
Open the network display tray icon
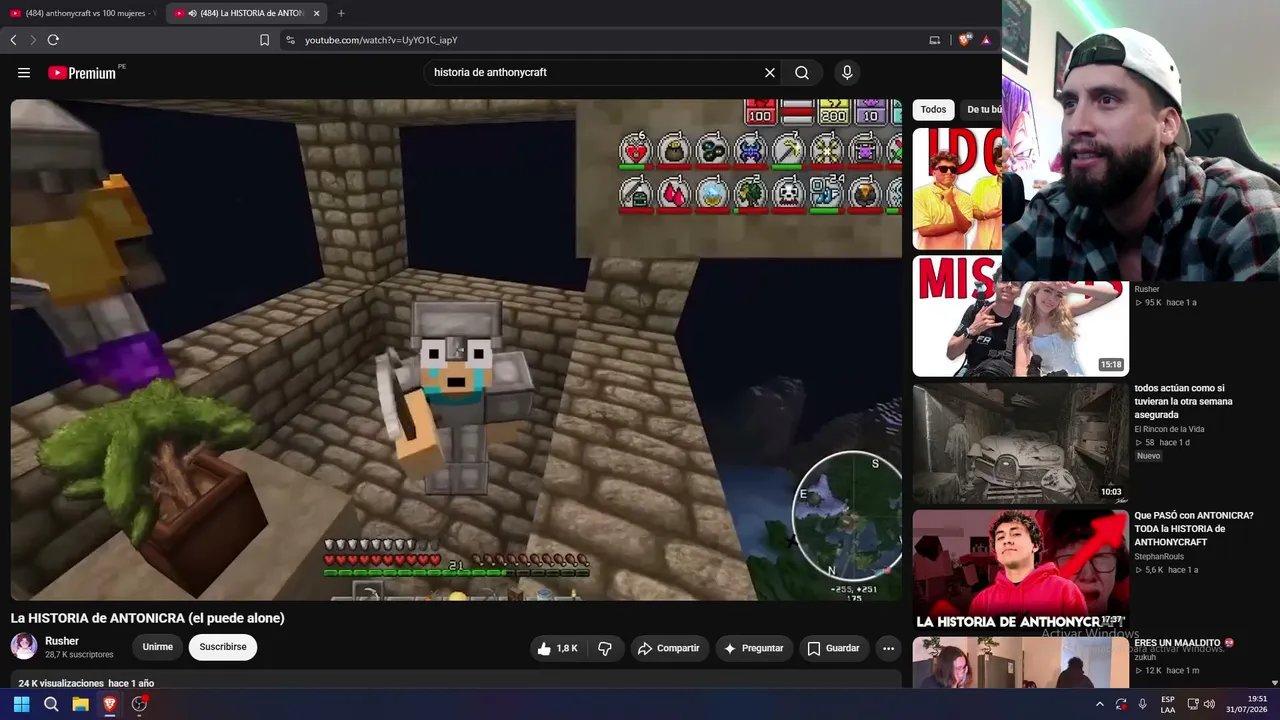(1193, 704)
